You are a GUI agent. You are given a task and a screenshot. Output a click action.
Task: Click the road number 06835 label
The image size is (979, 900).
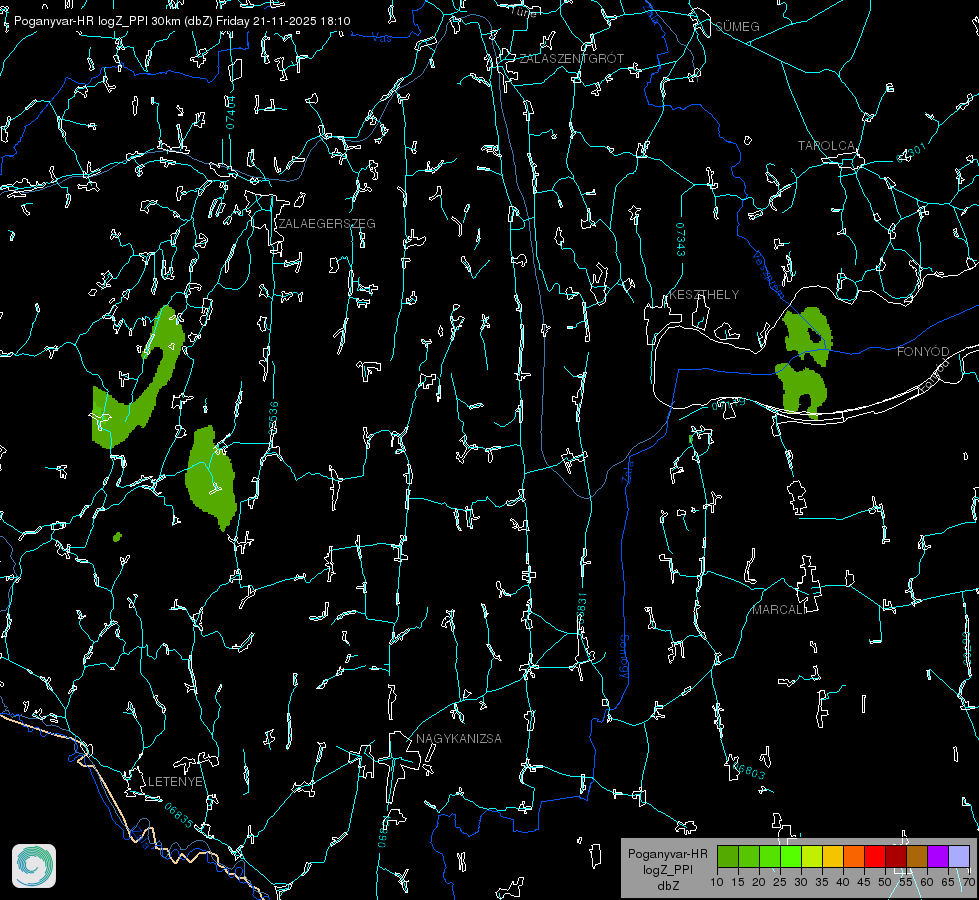[x=179, y=815]
